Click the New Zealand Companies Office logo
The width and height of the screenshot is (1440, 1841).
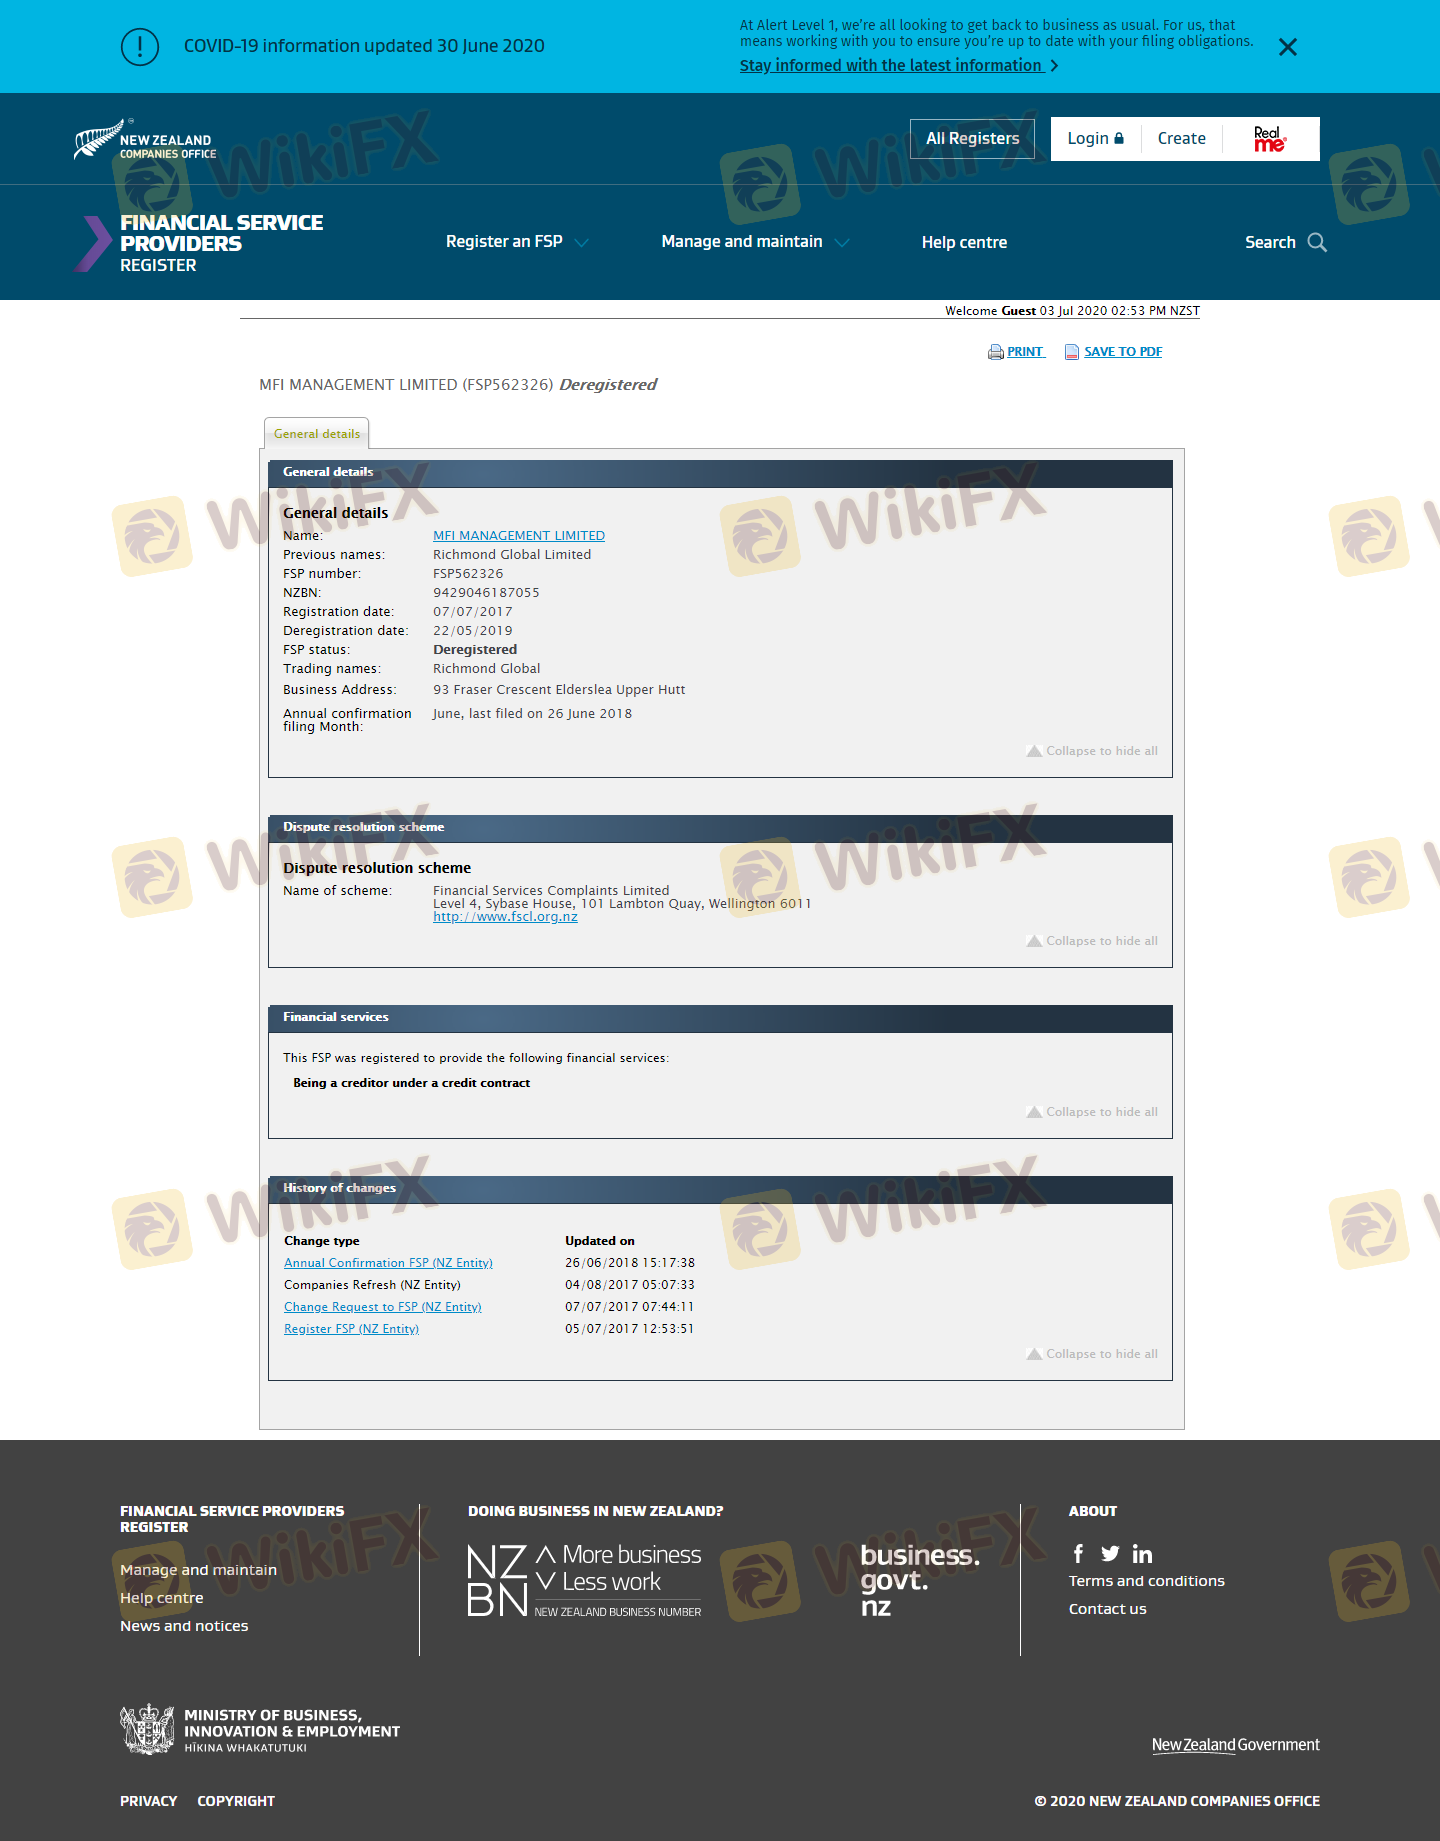click(145, 141)
